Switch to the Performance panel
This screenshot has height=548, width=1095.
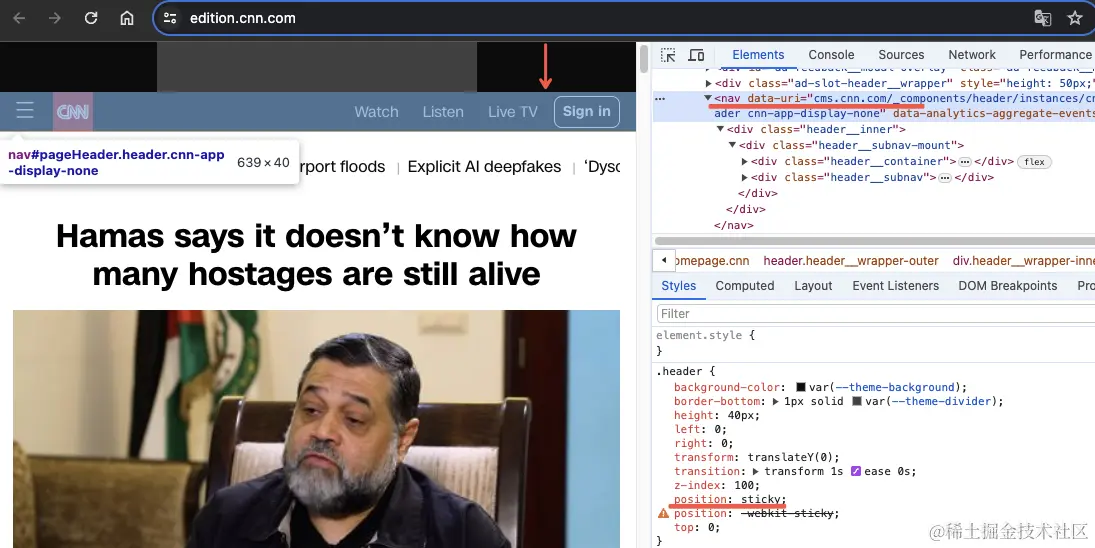click(1056, 55)
